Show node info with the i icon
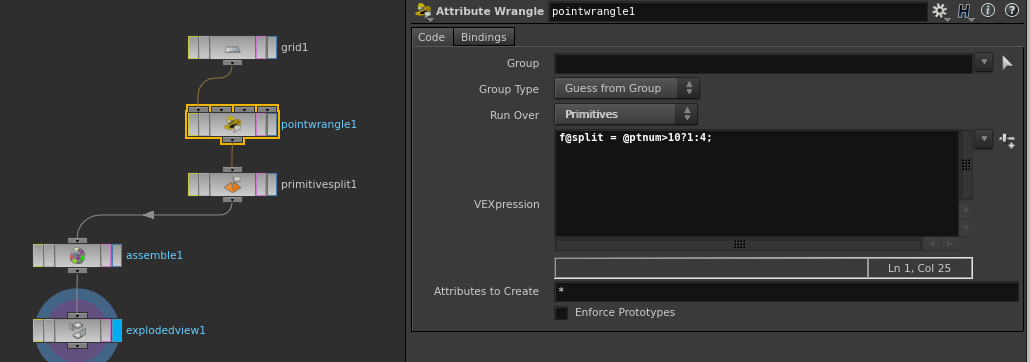The image size is (1030, 362). click(987, 11)
